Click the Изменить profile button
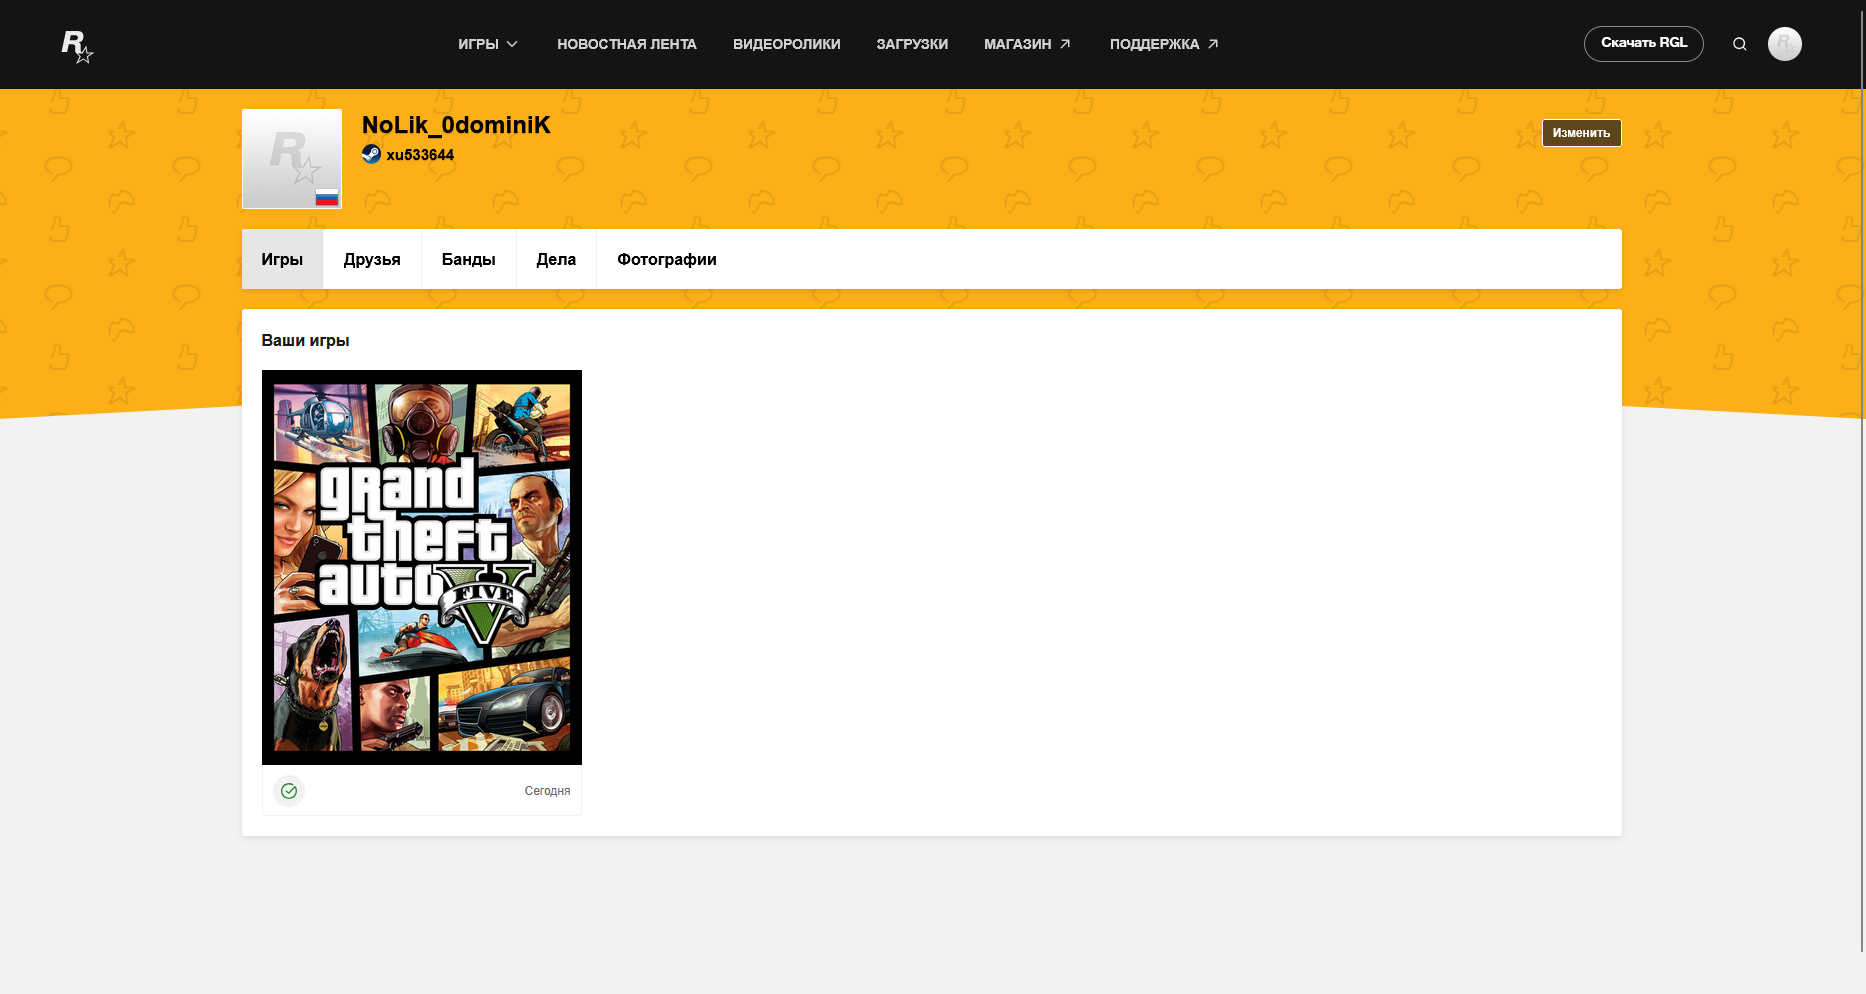Screen dimensions: 1866x994 coord(1582,133)
